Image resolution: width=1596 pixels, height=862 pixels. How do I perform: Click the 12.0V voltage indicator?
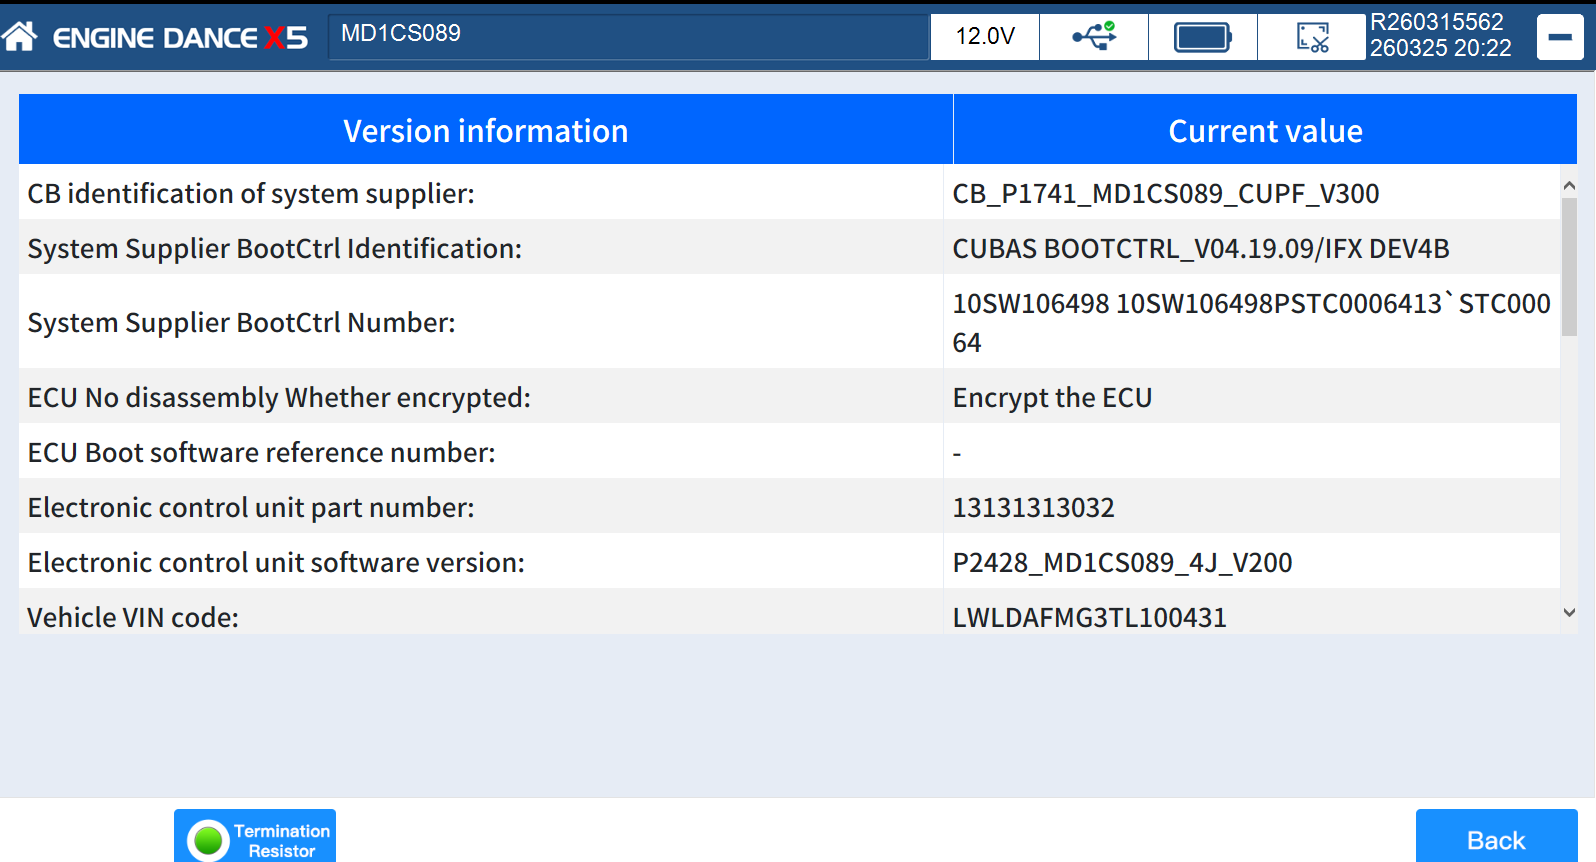pyautogui.click(x=985, y=37)
